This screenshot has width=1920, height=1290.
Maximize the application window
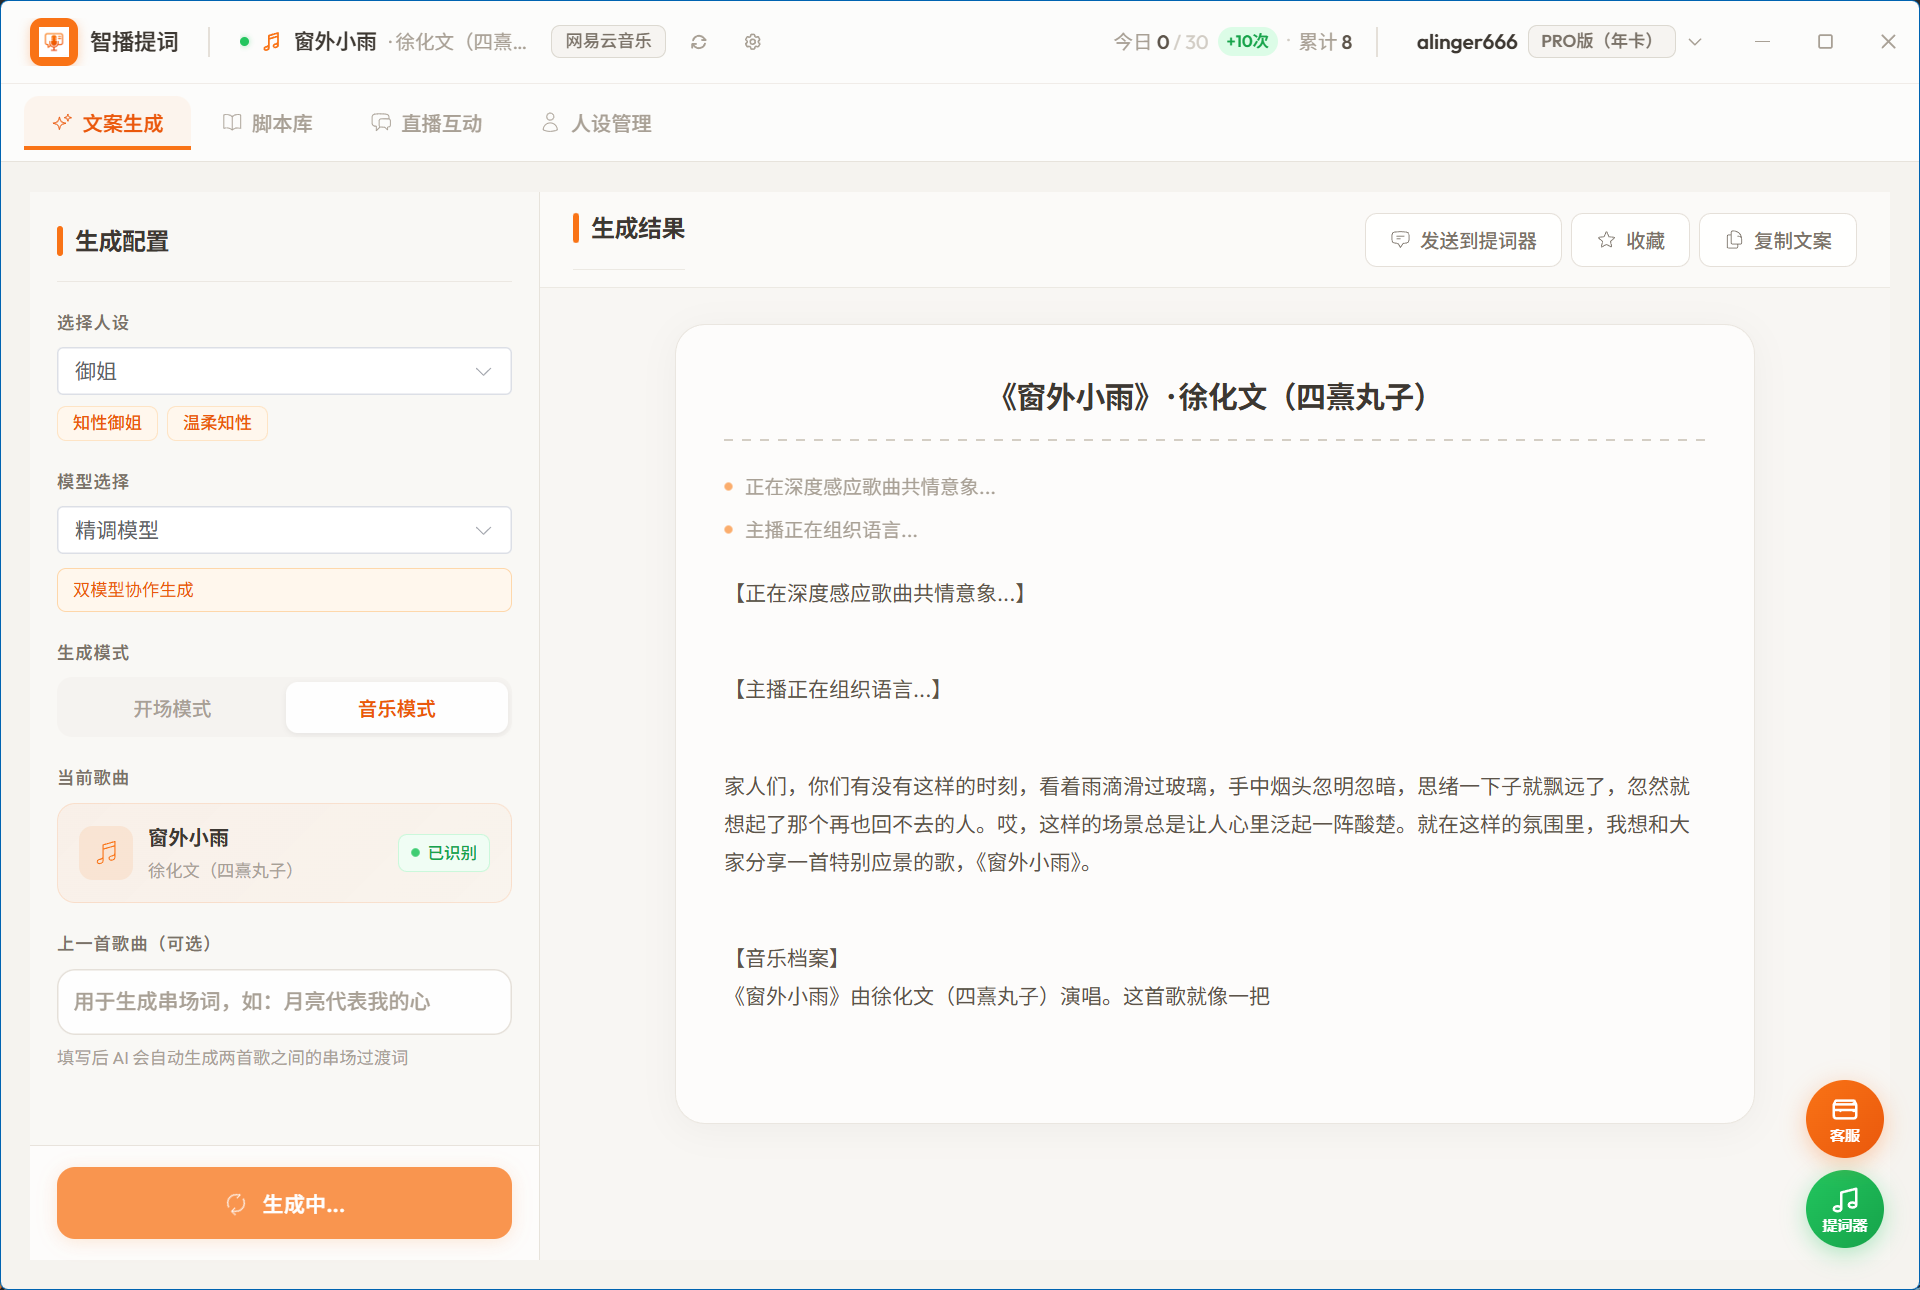(x=1825, y=42)
